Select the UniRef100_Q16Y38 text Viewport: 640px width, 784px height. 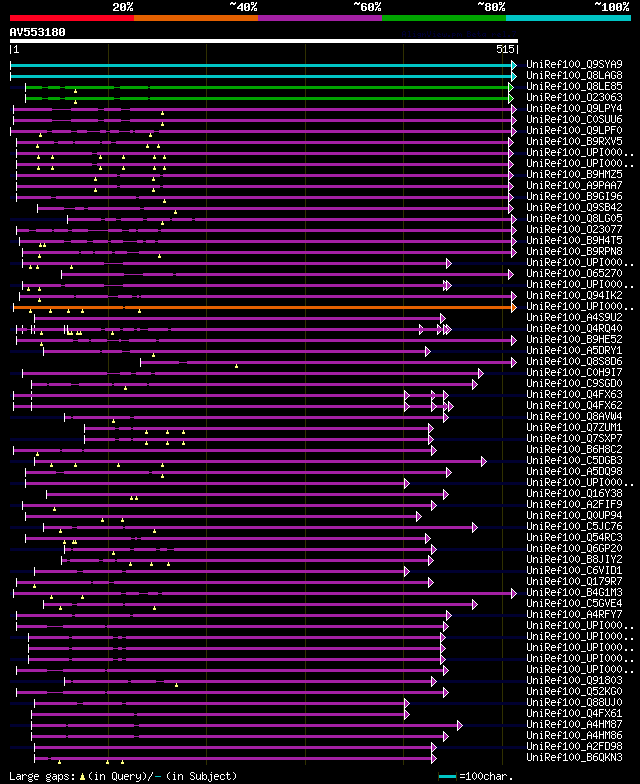click(x=574, y=494)
